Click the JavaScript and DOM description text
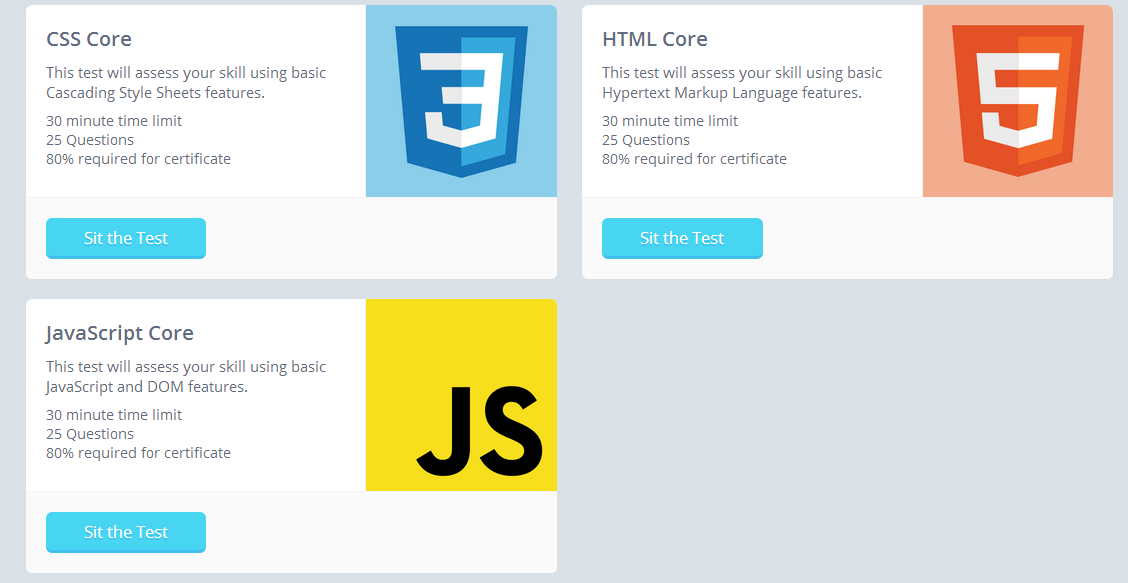This screenshot has height=583, width=1128. point(186,376)
